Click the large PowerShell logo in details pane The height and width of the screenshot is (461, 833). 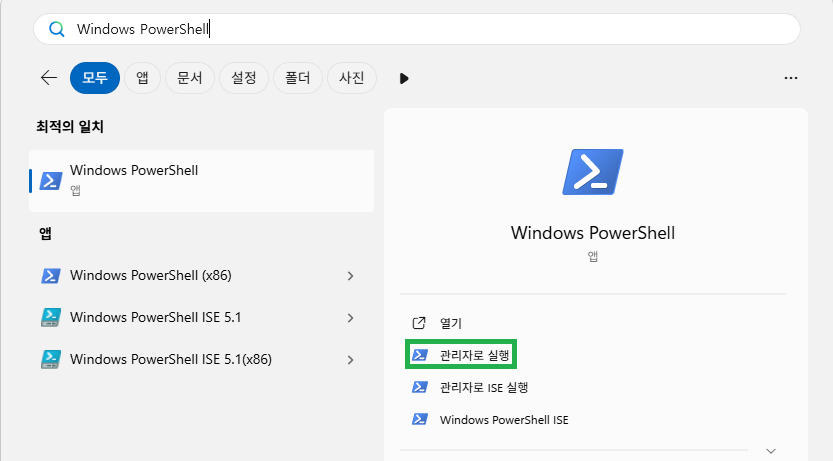point(593,172)
